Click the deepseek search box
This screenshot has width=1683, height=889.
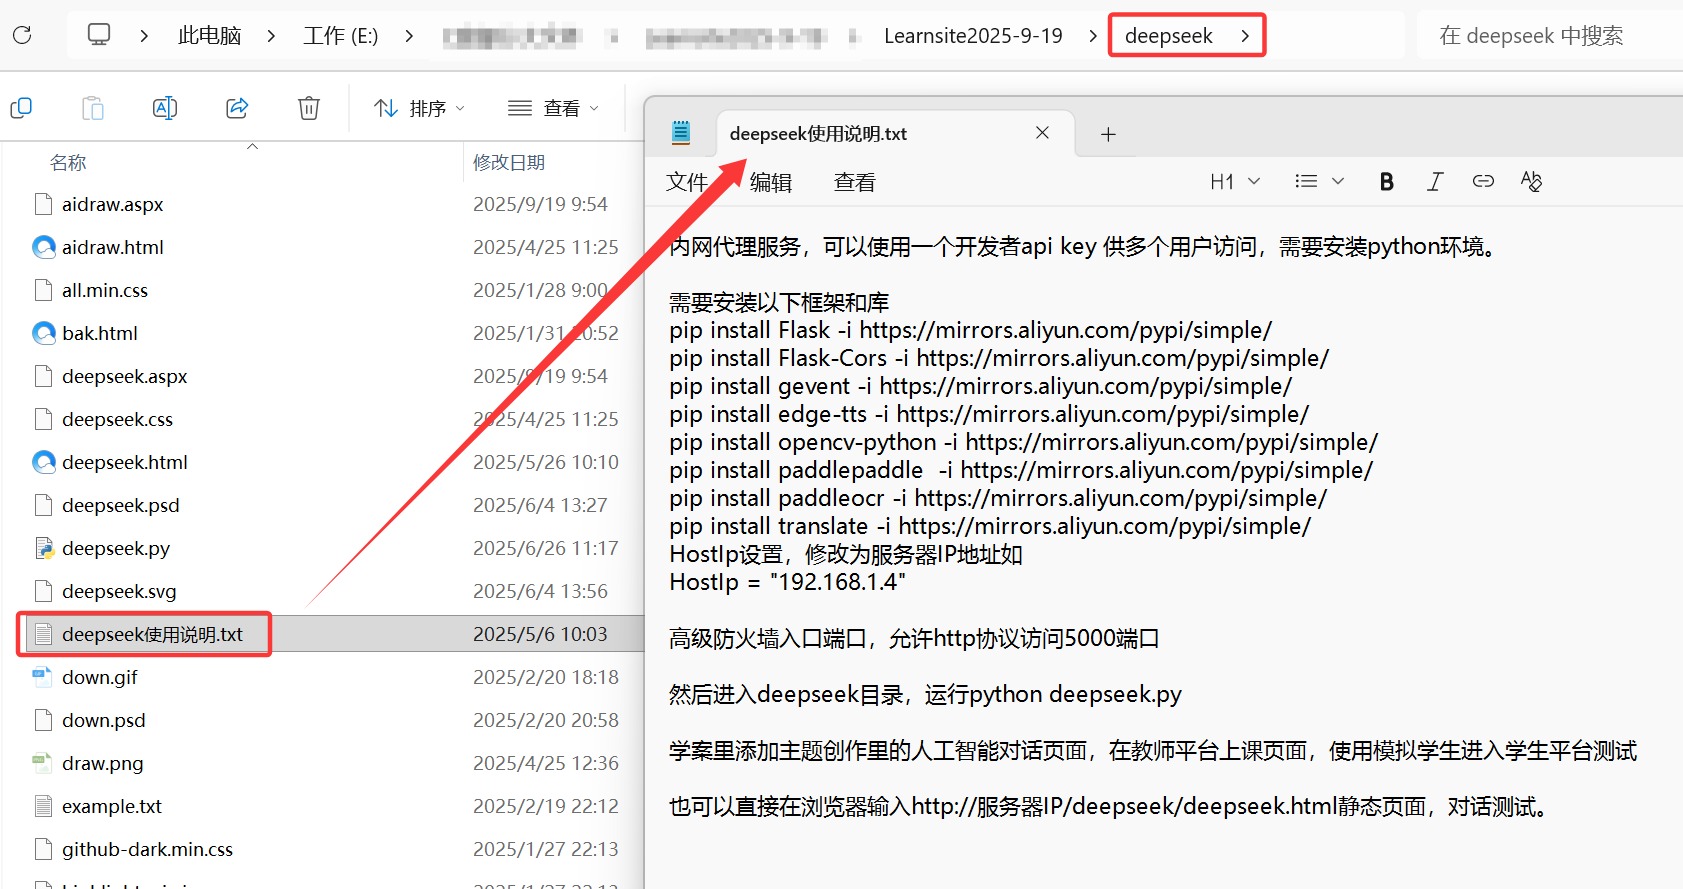[1545, 36]
